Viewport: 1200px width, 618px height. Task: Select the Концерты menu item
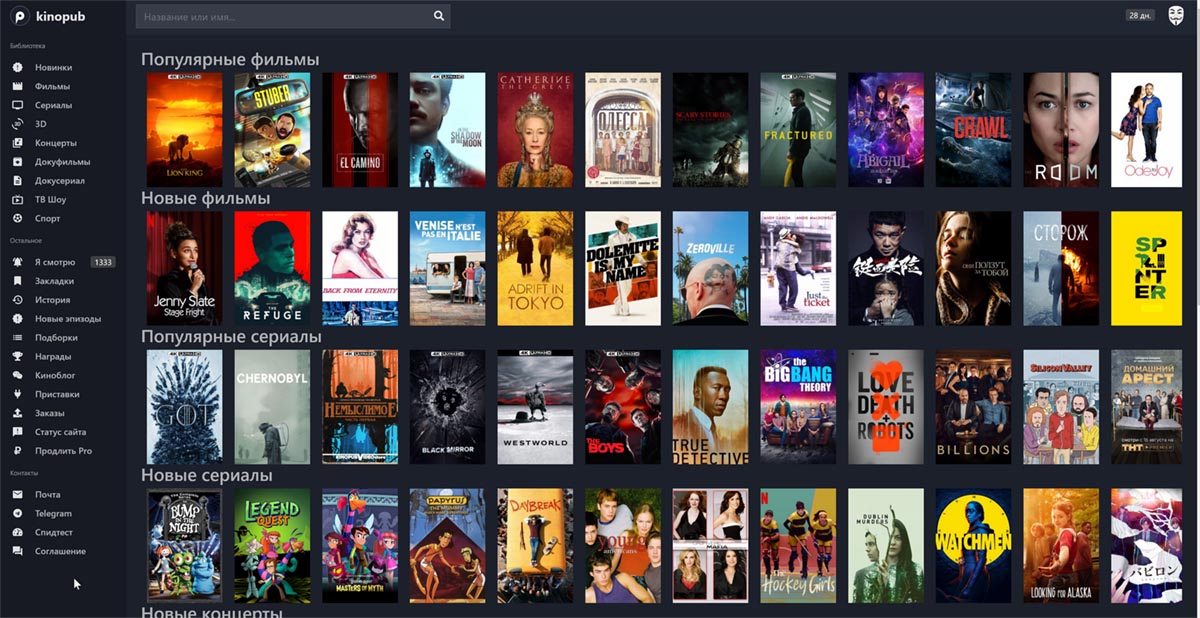pos(55,143)
